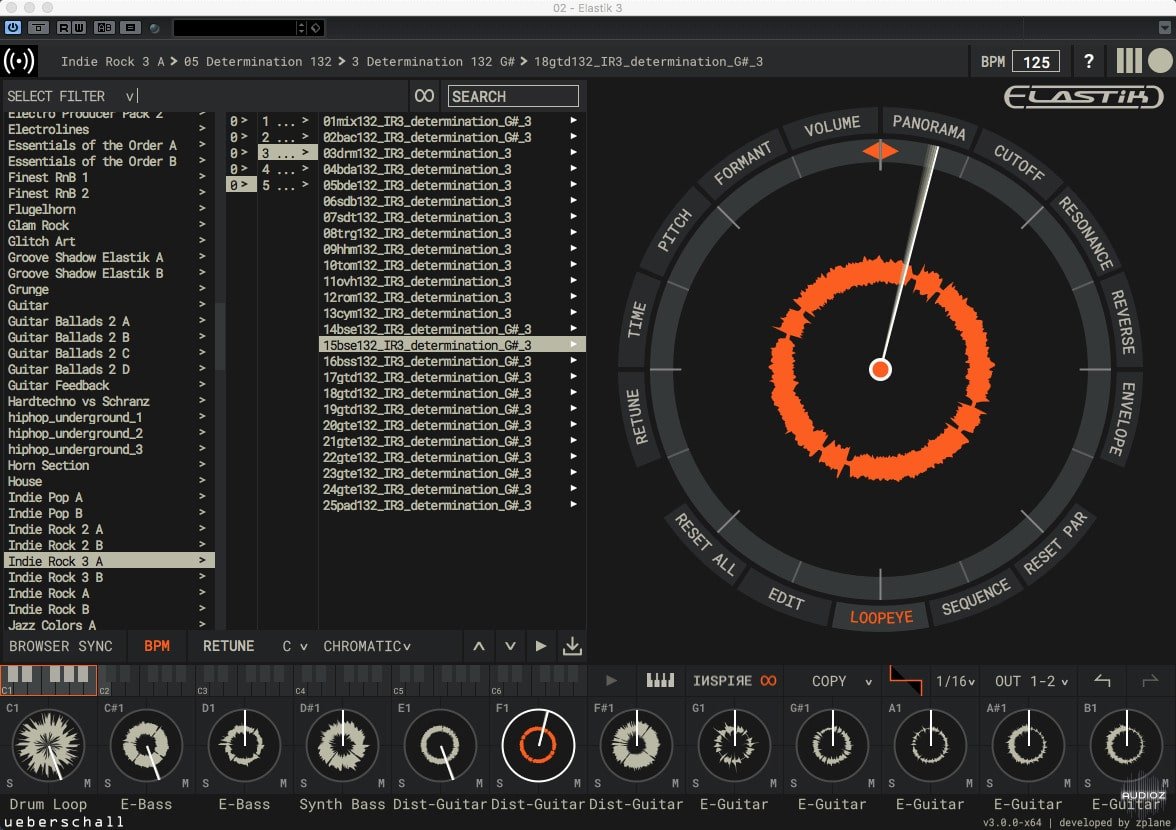Screen dimensions: 1176x830
Task: Enable the Retune toggle in the browser bar
Action: point(228,646)
